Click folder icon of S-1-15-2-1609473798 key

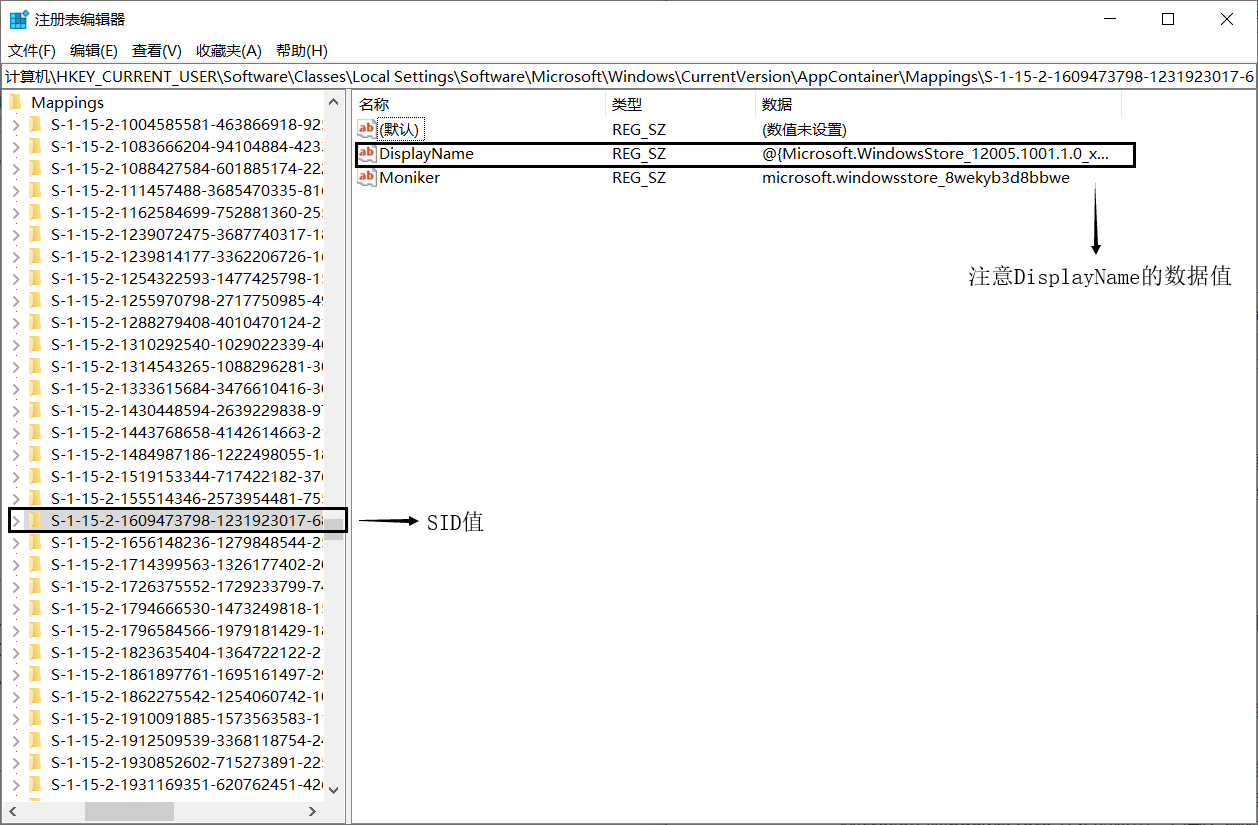[36, 520]
